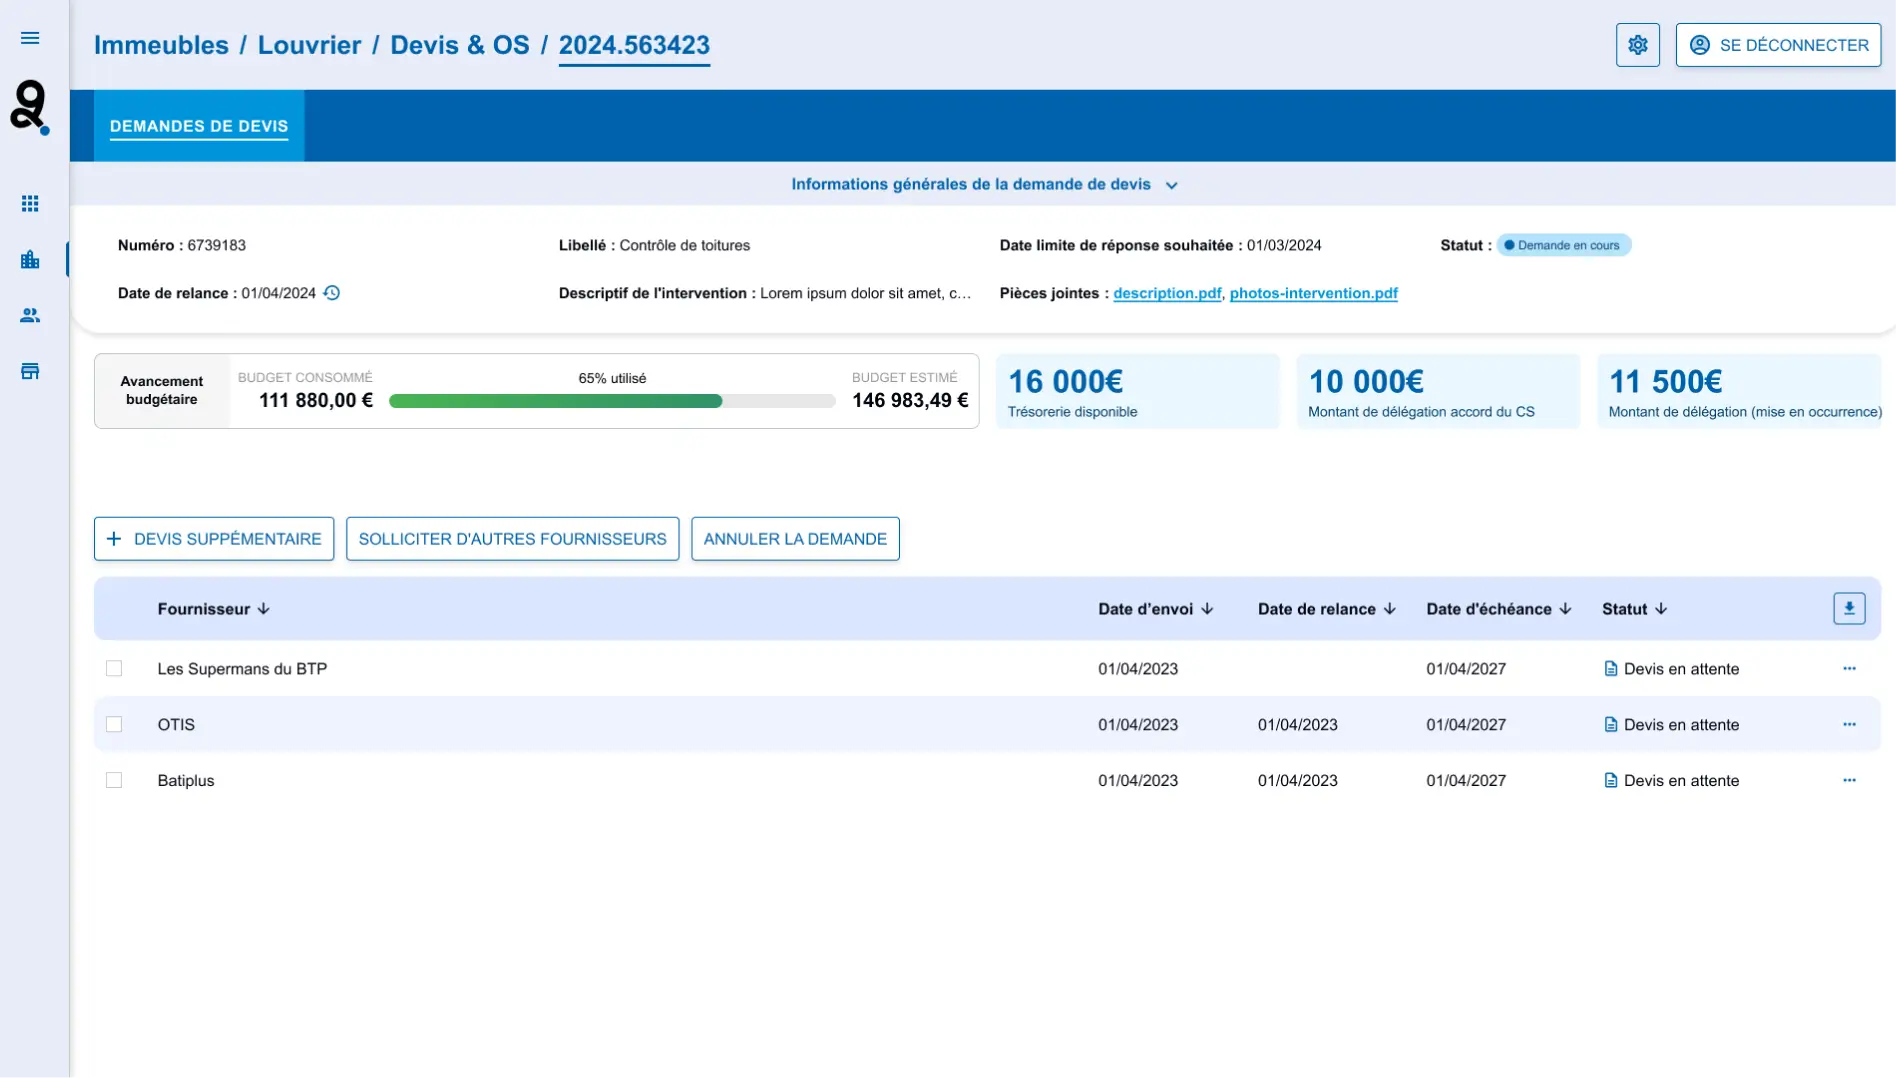Viewport: 1896px width, 1078px height.
Task: Open more options for OTIS row
Action: point(1849,724)
